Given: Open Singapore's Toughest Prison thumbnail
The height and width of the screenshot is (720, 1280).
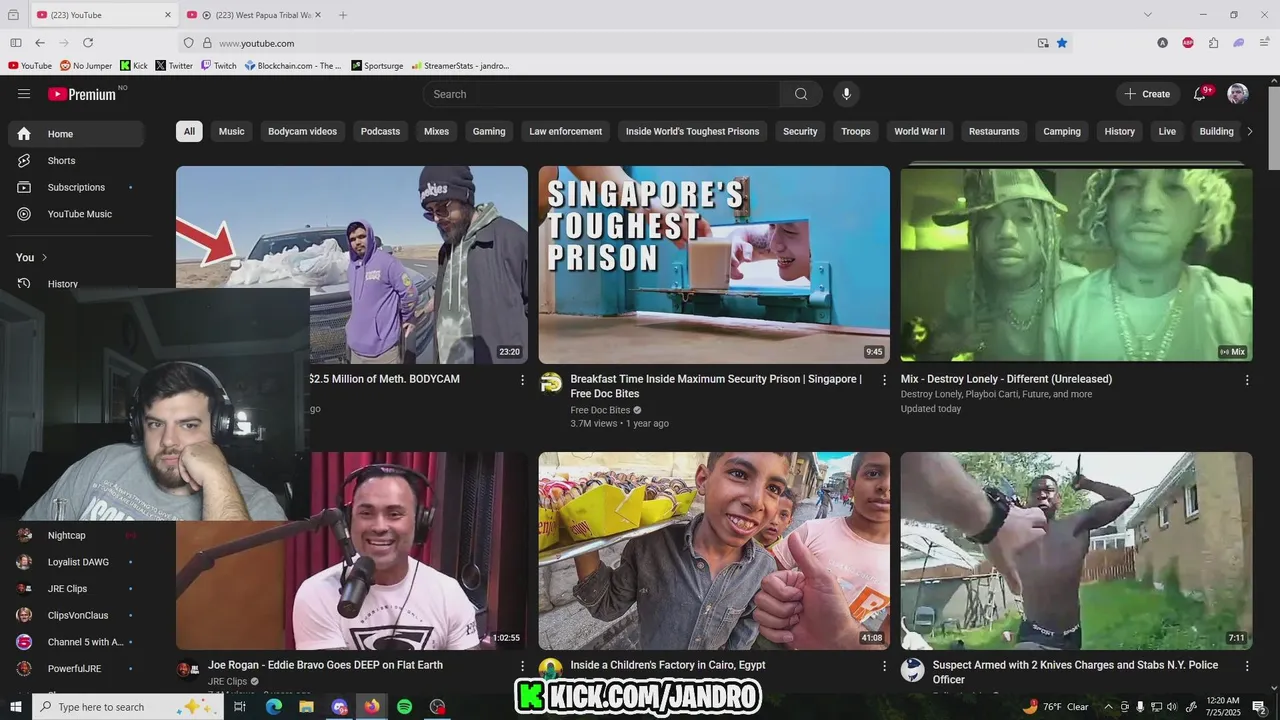Looking at the screenshot, I should pos(714,265).
